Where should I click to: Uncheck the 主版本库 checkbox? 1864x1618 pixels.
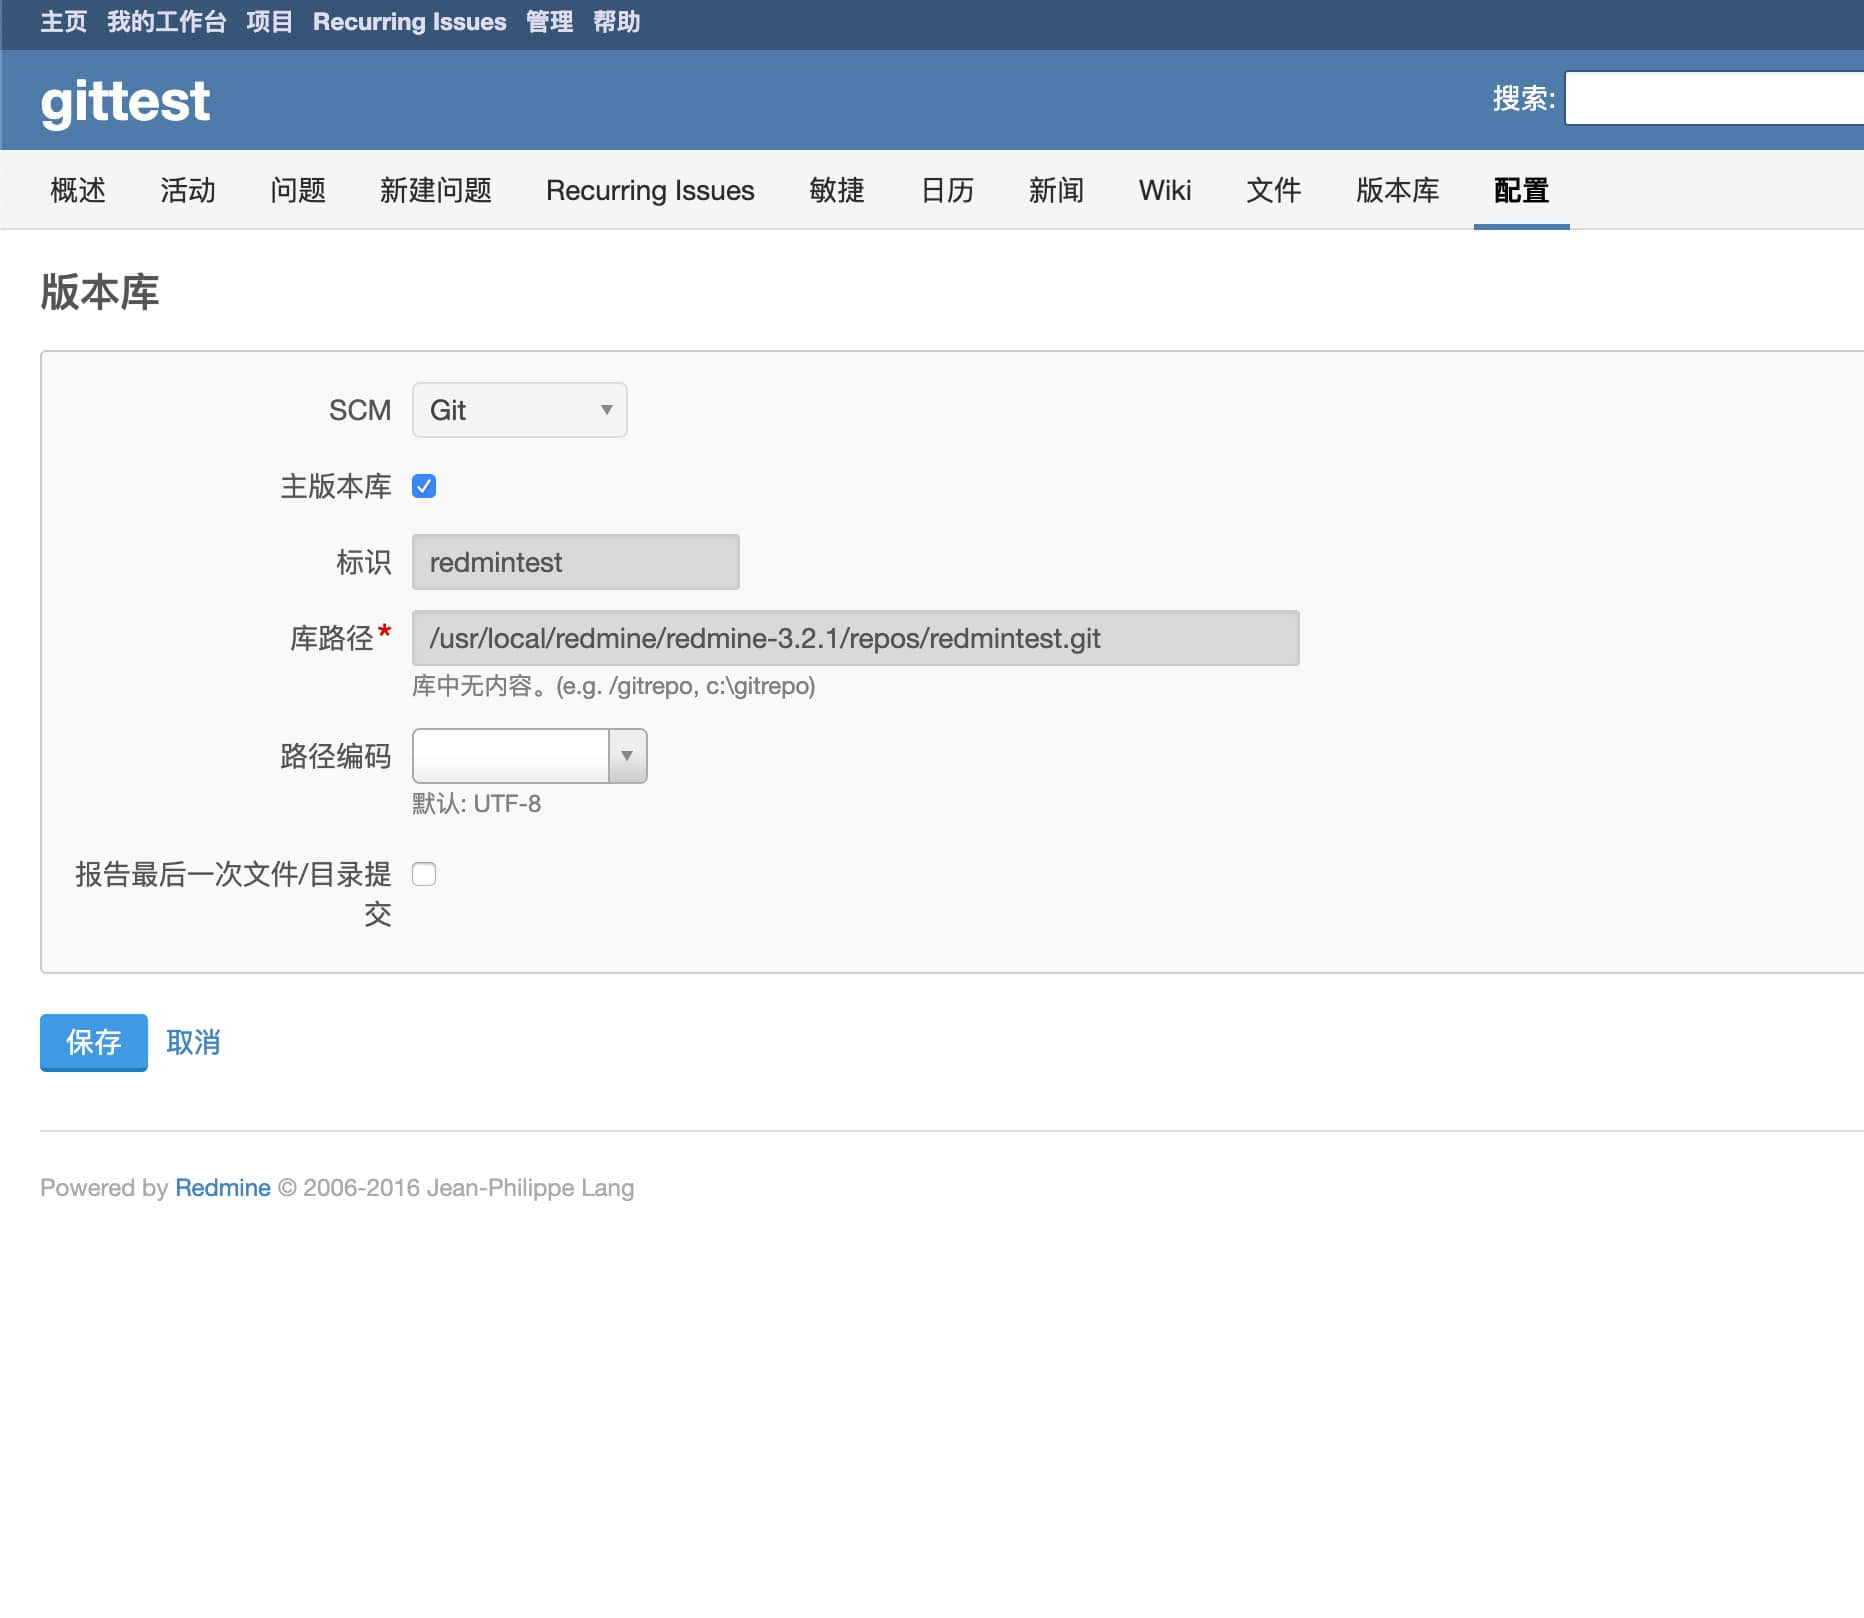pos(424,487)
